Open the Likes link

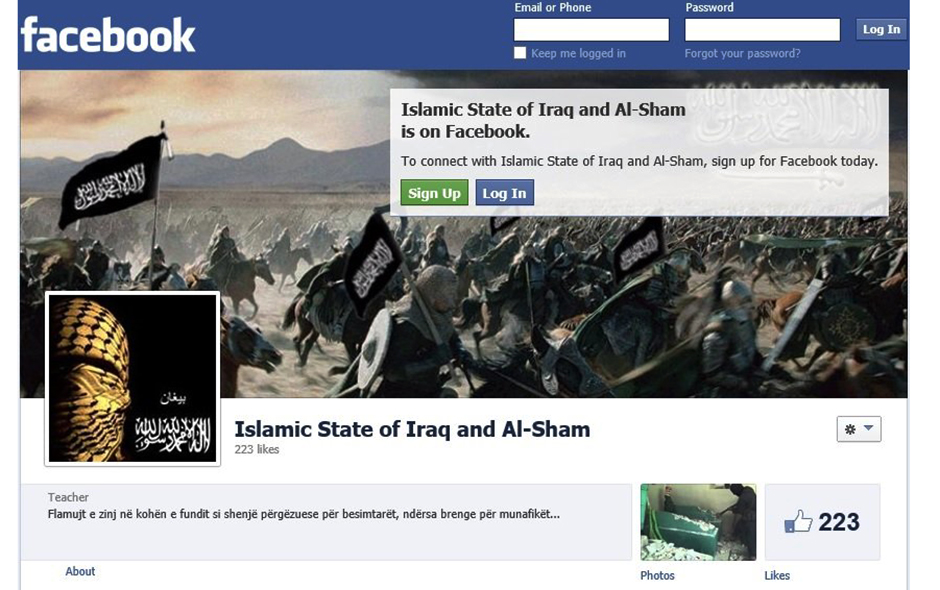pos(777,576)
